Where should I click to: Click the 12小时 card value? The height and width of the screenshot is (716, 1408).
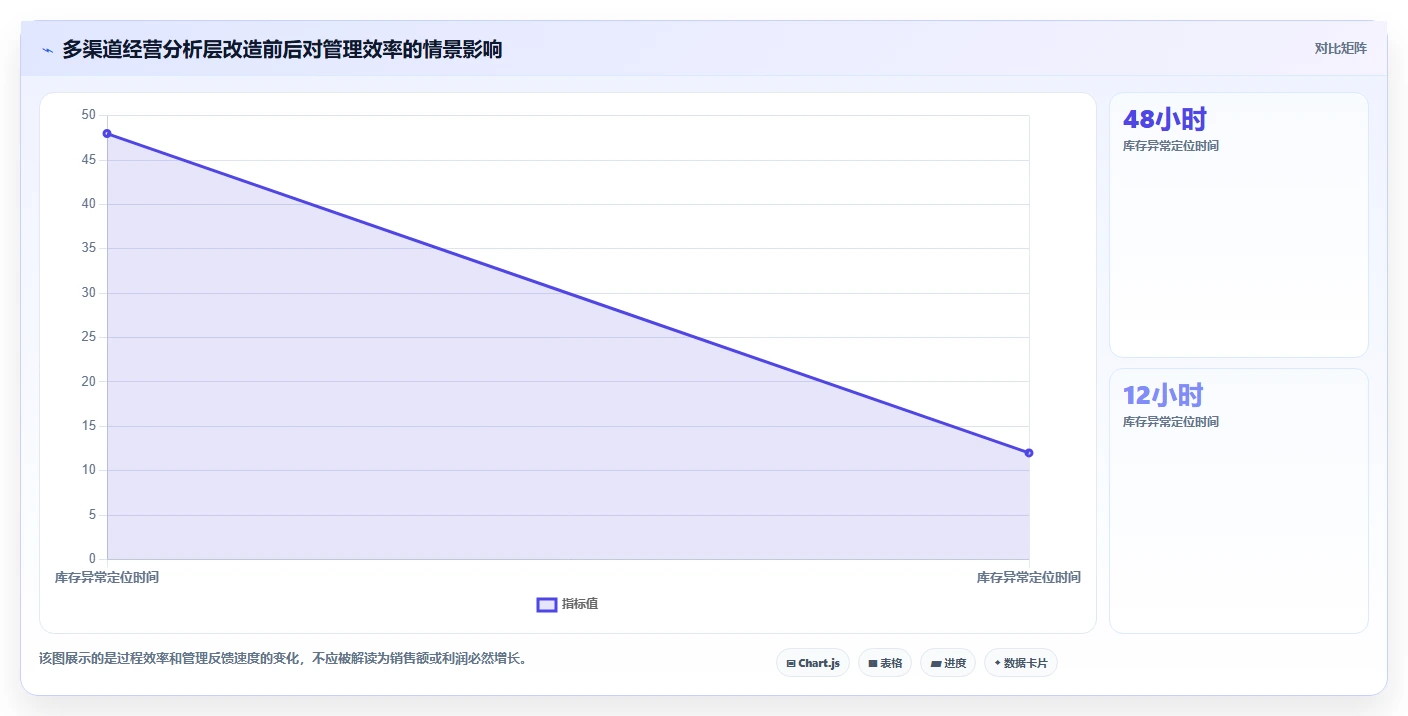[x=1163, y=395]
